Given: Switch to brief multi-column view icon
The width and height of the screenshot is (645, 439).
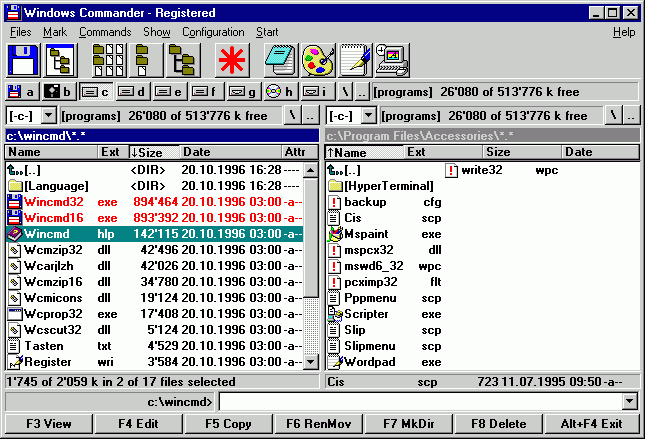Looking at the screenshot, I should (x=109, y=60).
